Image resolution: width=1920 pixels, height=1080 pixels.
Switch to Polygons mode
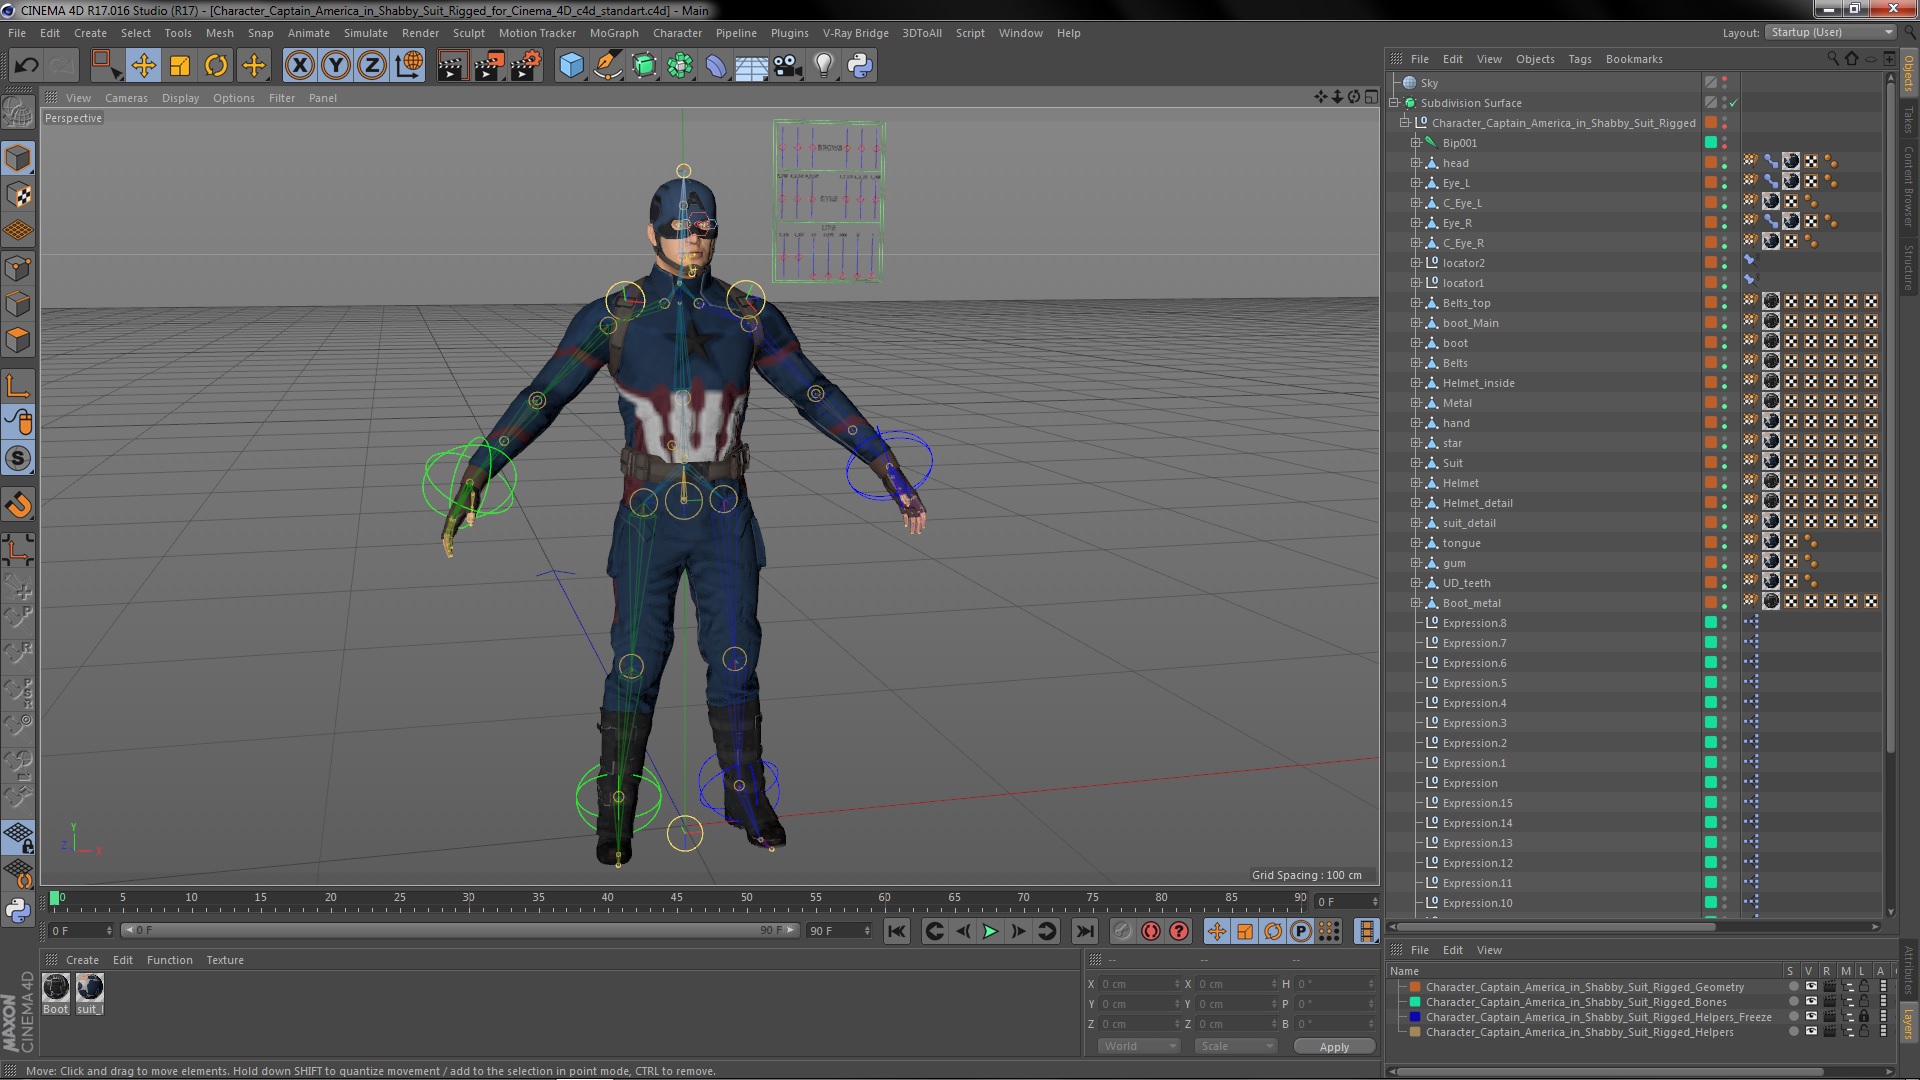point(18,340)
